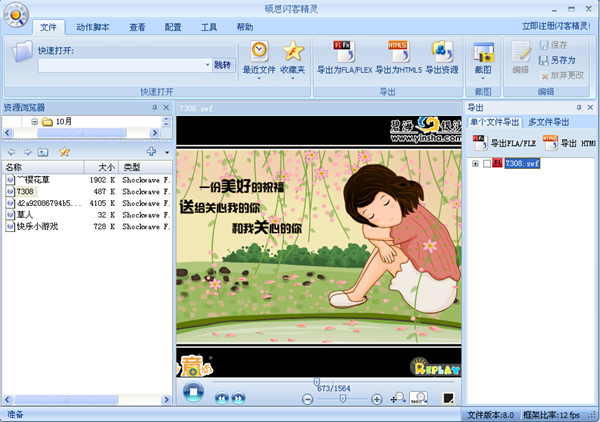The image size is (600, 422).
Task: Pin the 导出 panel
Action: [x=579, y=108]
